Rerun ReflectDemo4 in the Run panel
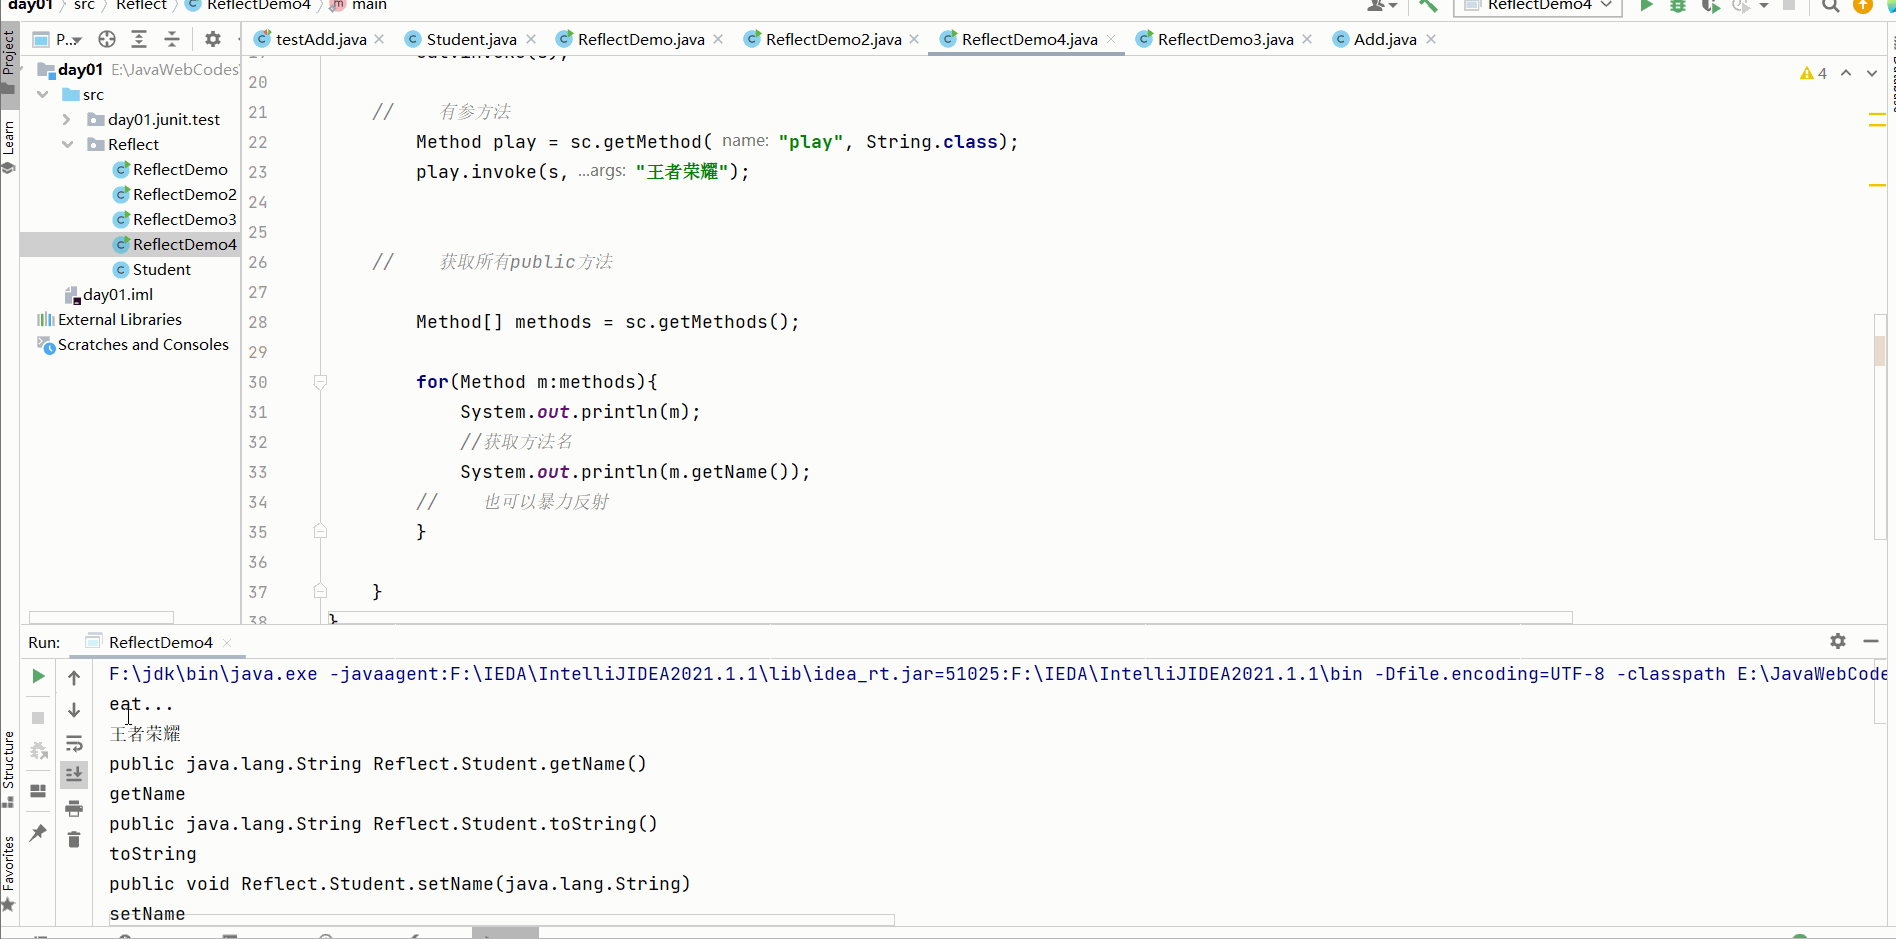This screenshot has height=939, width=1896. [x=38, y=676]
